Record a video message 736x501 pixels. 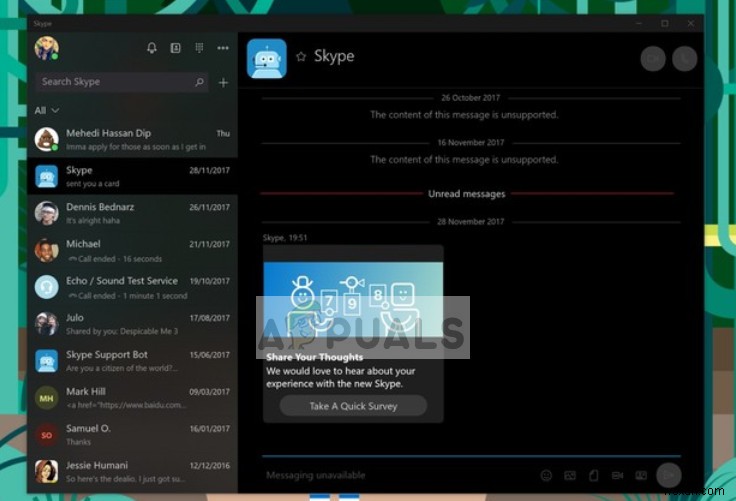[617, 475]
